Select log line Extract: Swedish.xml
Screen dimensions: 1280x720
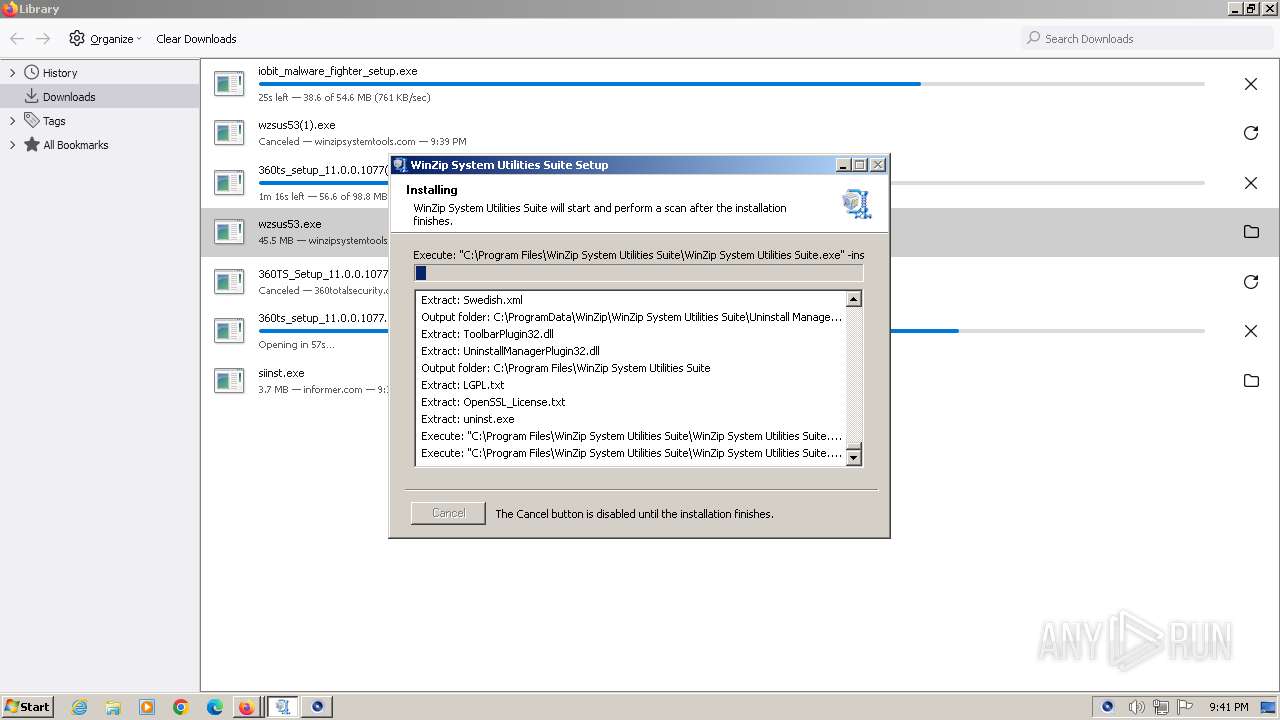pyautogui.click(x=471, y=300)
